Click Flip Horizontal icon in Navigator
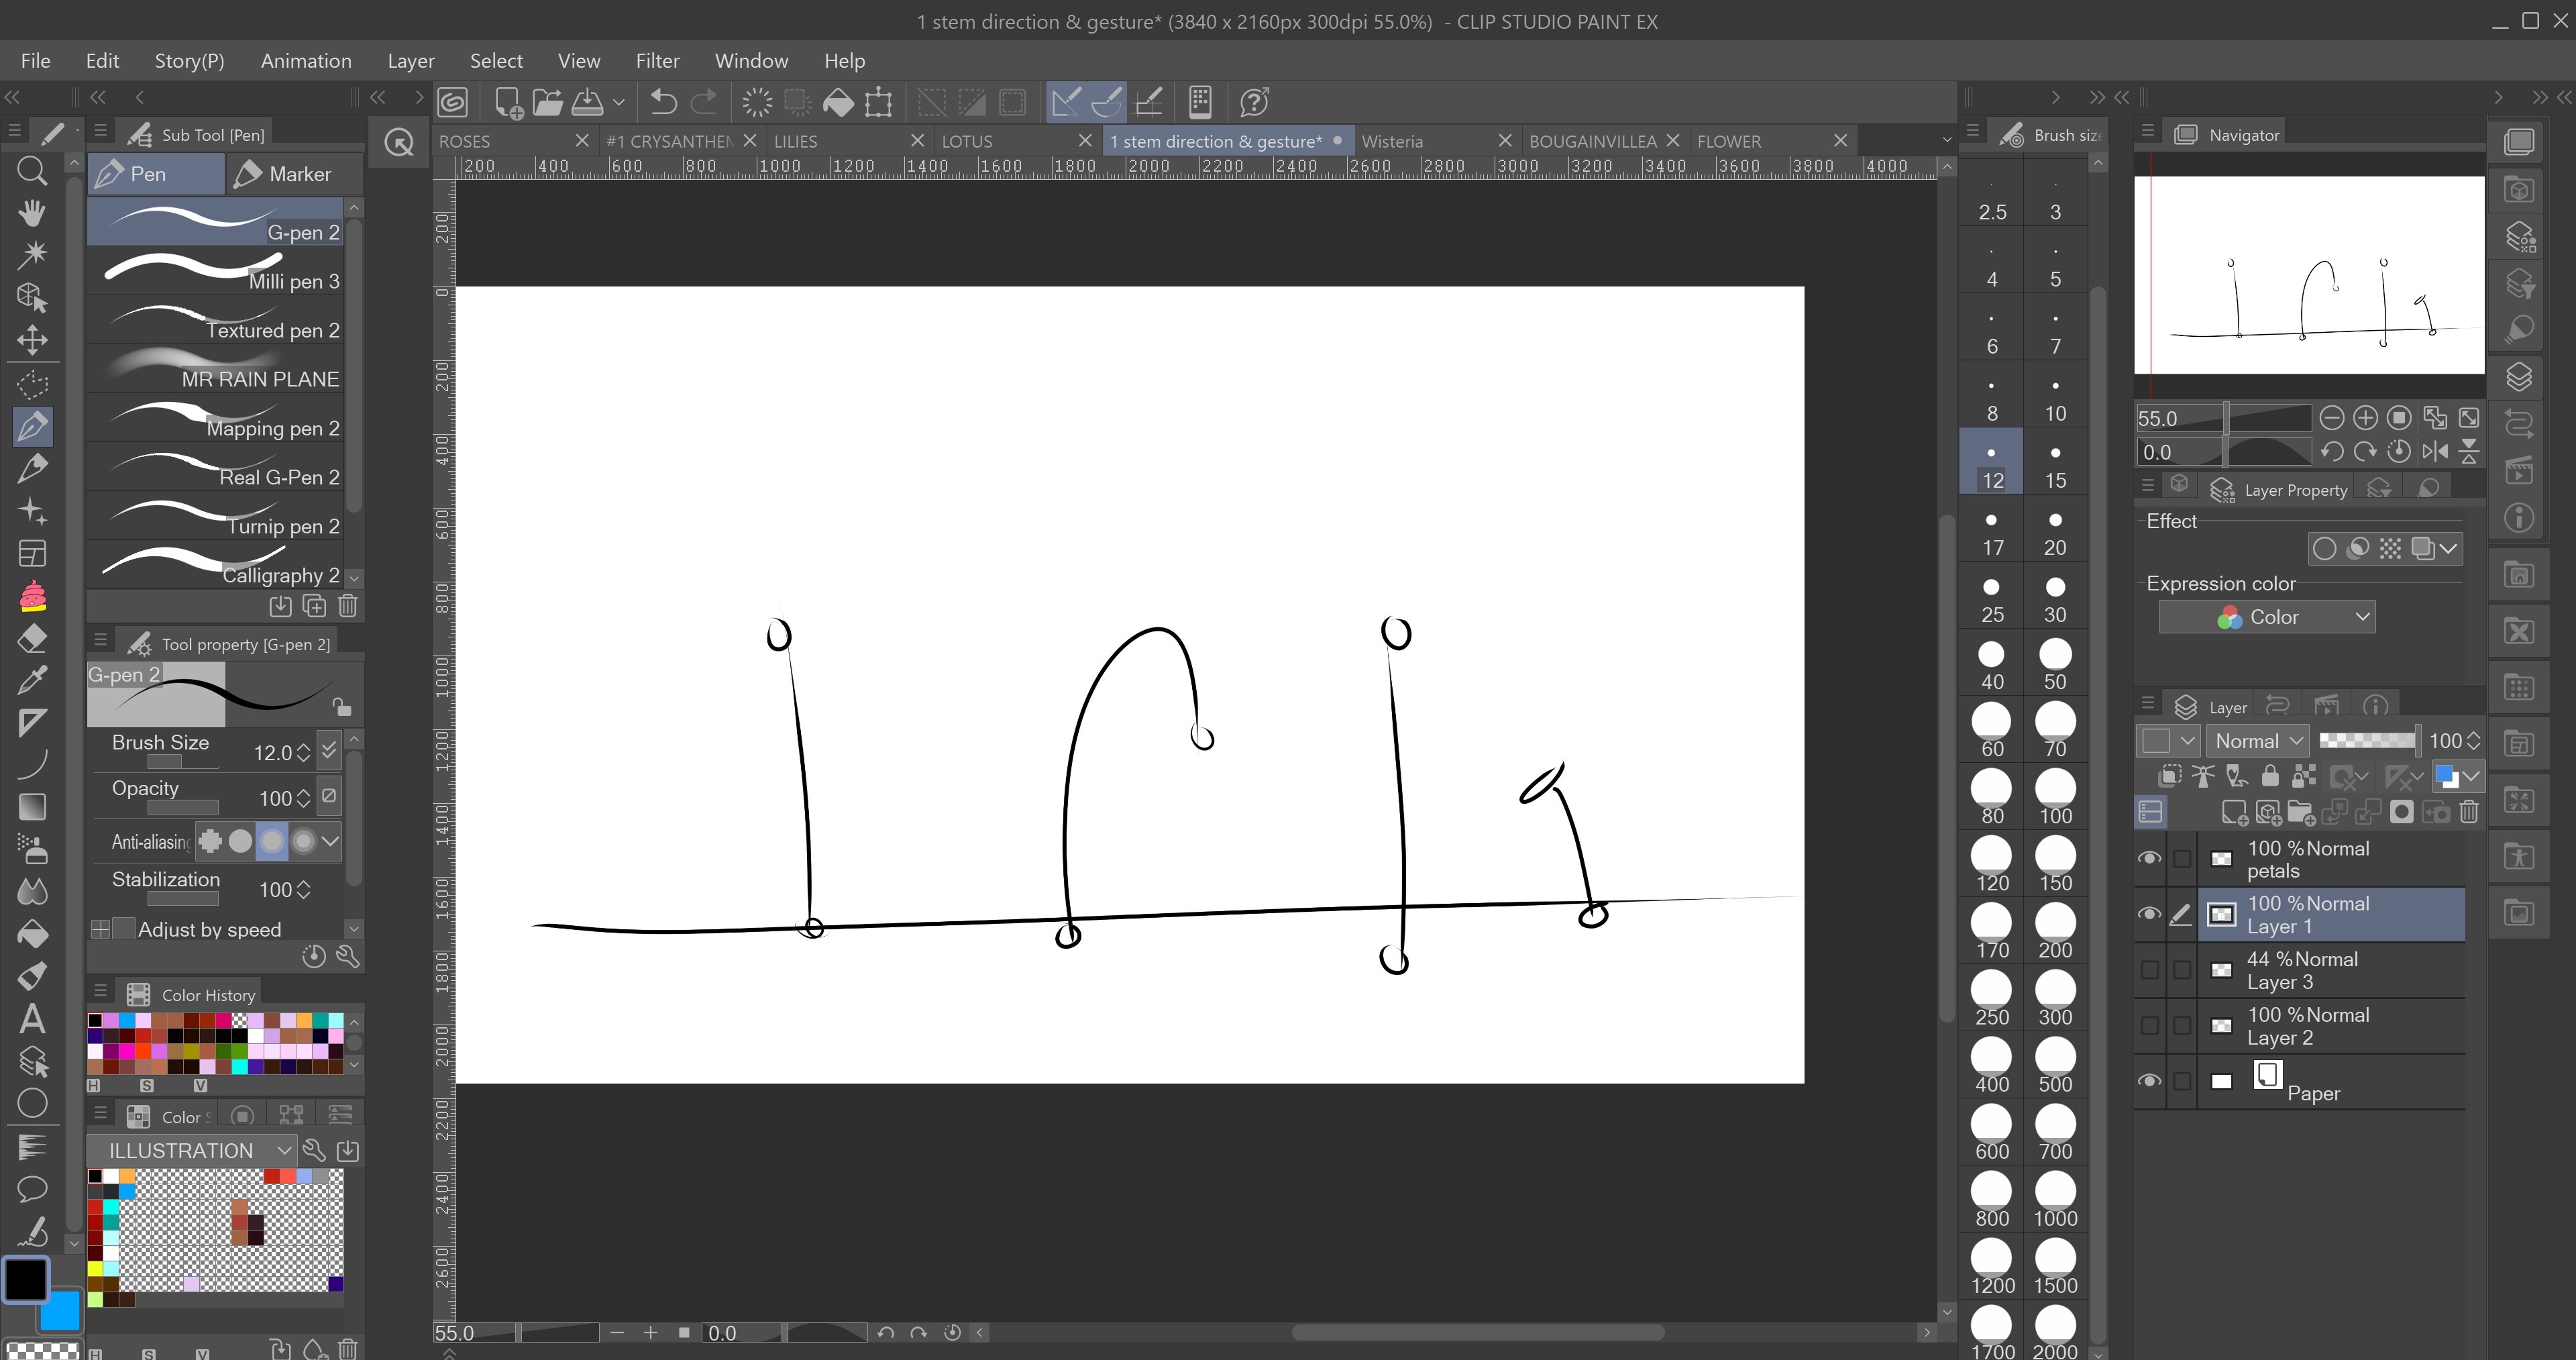 pyautogui.click(x=2434, y=452)
